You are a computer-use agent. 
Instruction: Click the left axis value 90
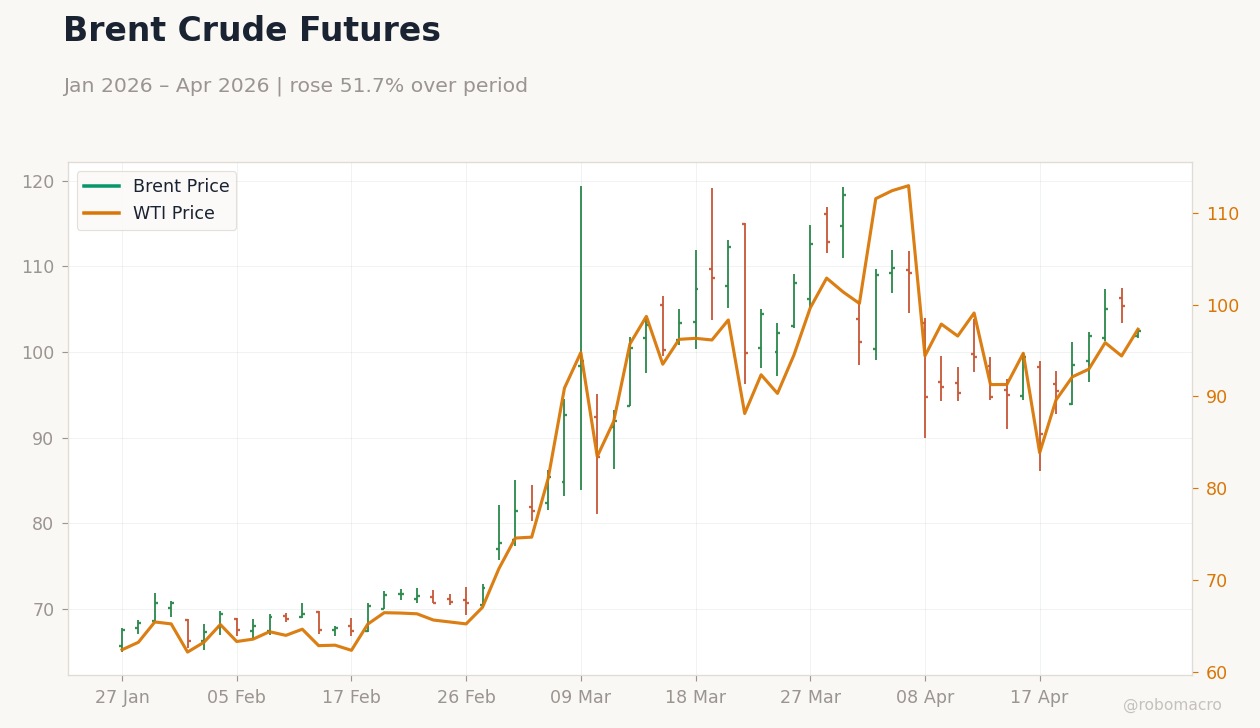click(x=42, y=439)
